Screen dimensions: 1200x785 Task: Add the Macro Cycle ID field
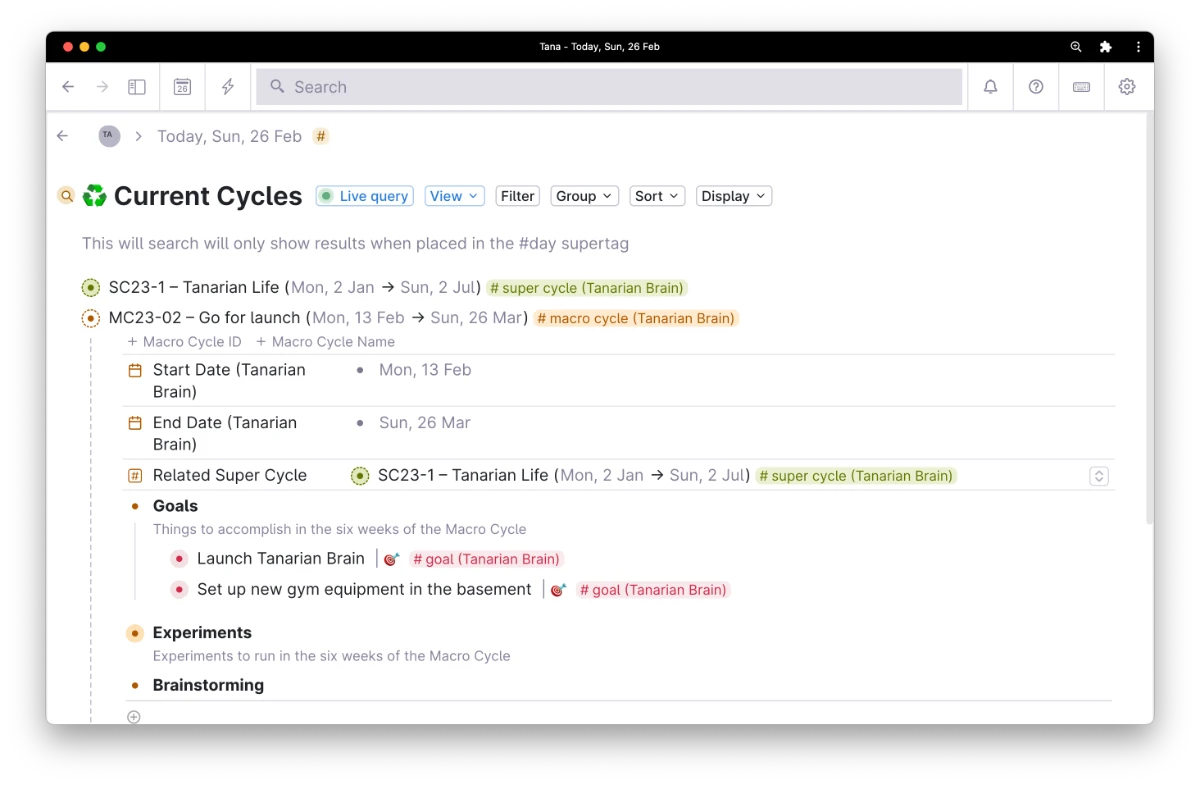click(x=185, y=341)
